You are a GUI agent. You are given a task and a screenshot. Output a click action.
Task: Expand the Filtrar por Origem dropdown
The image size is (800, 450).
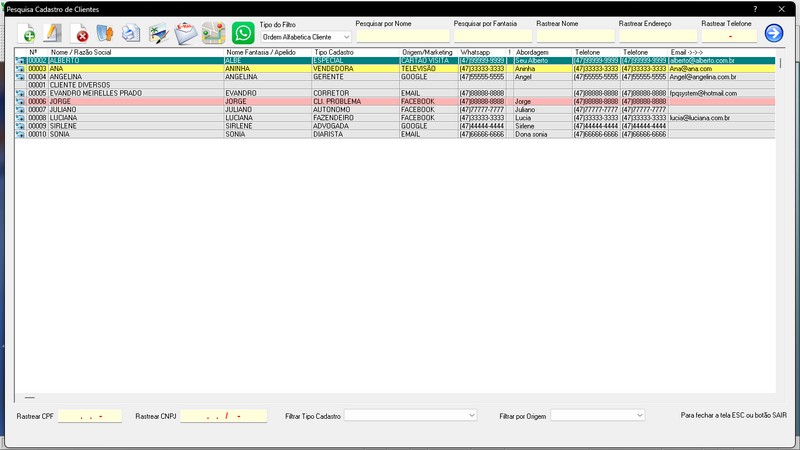click(598, 415)
